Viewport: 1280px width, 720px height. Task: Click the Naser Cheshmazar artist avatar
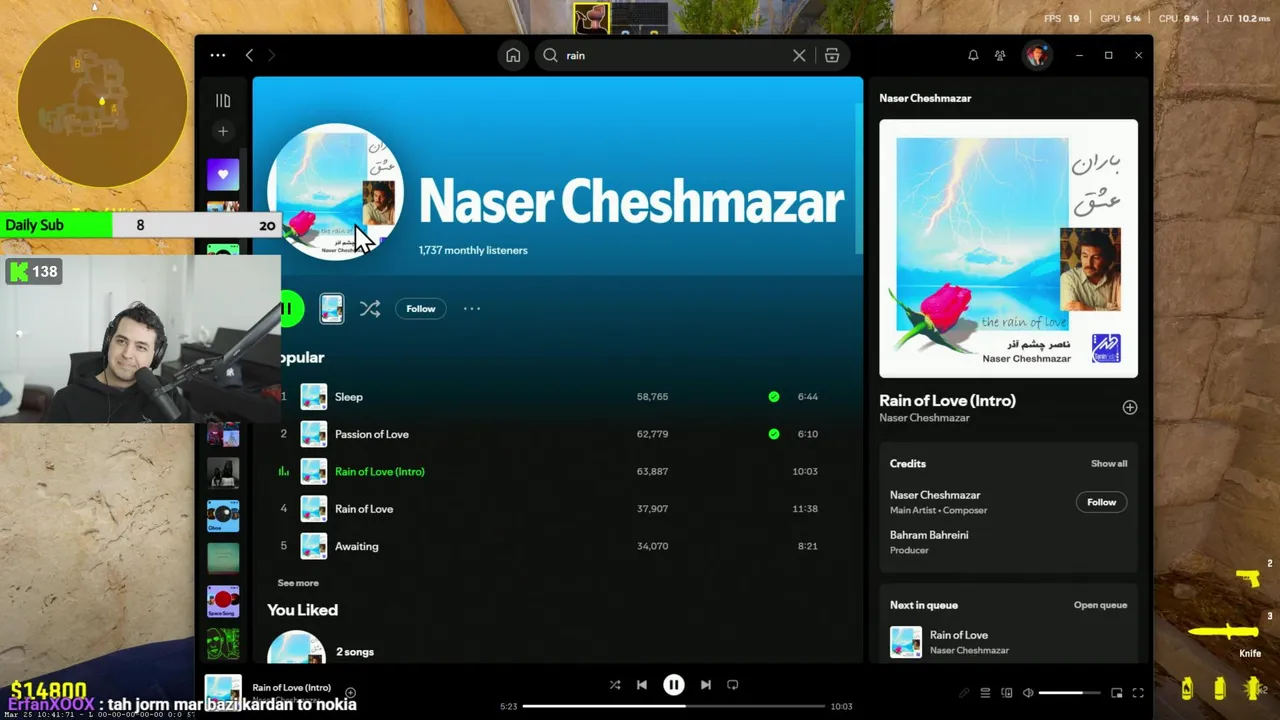336,191
